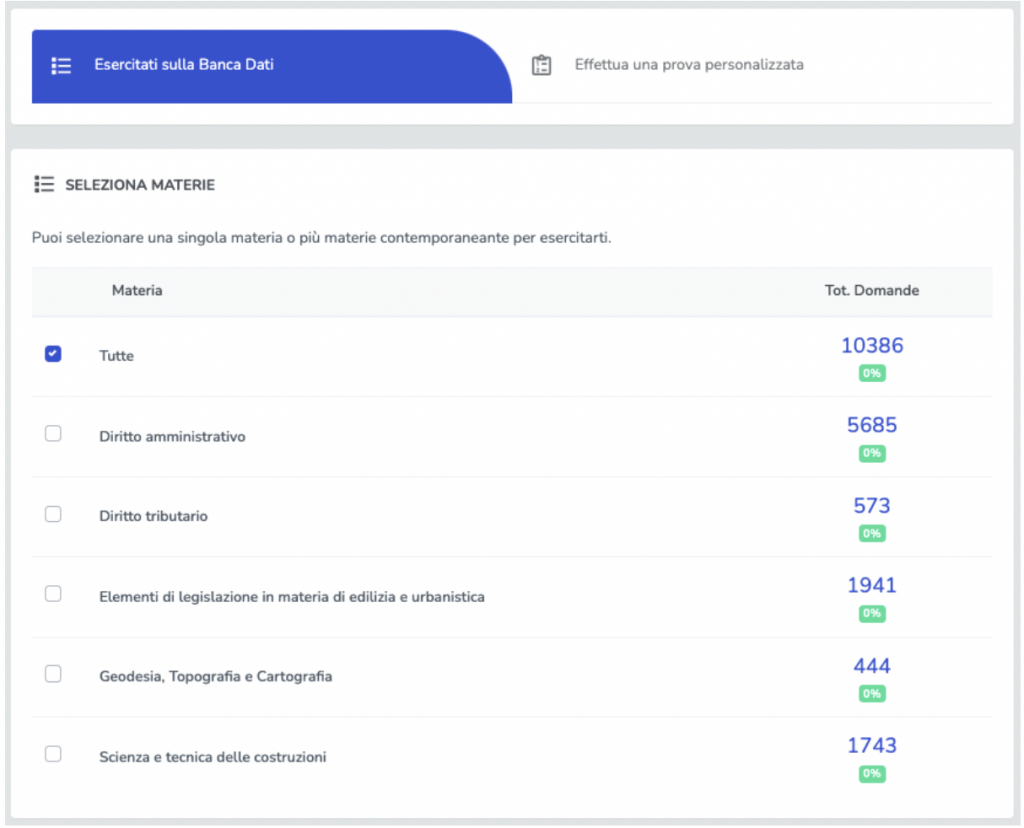Select Geodesia, Topografia e Cartografia checkbox
The image size is (1024, 828).
click(53, 674)
